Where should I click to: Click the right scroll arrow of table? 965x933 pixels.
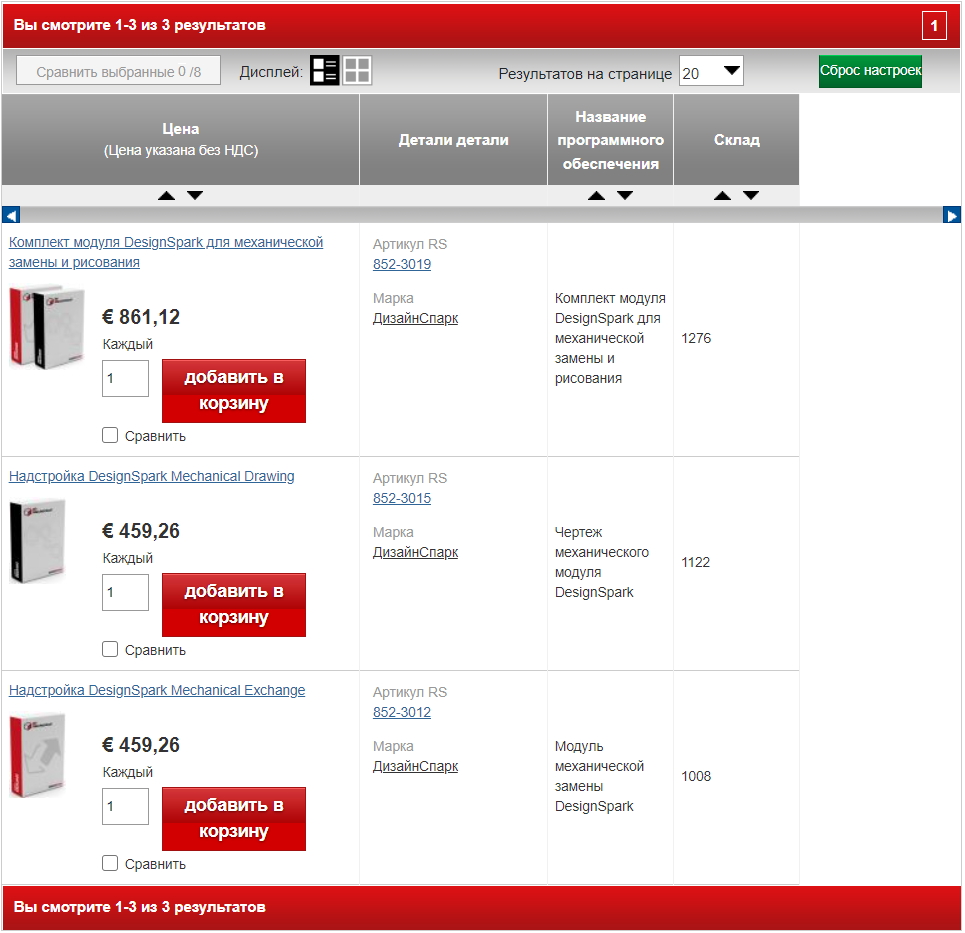952,215
